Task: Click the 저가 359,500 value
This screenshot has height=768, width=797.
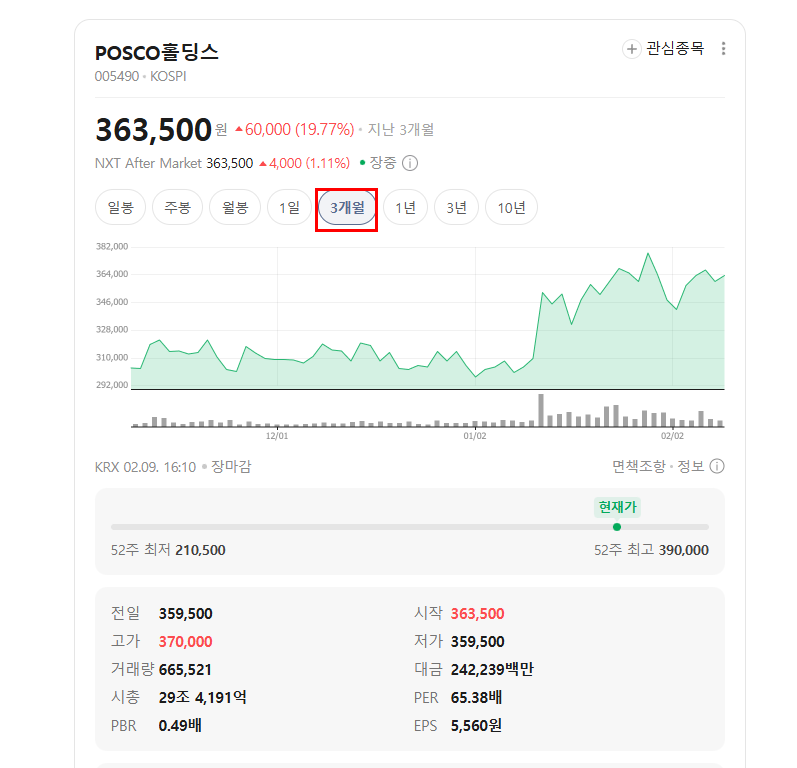Action: [477, 641]
